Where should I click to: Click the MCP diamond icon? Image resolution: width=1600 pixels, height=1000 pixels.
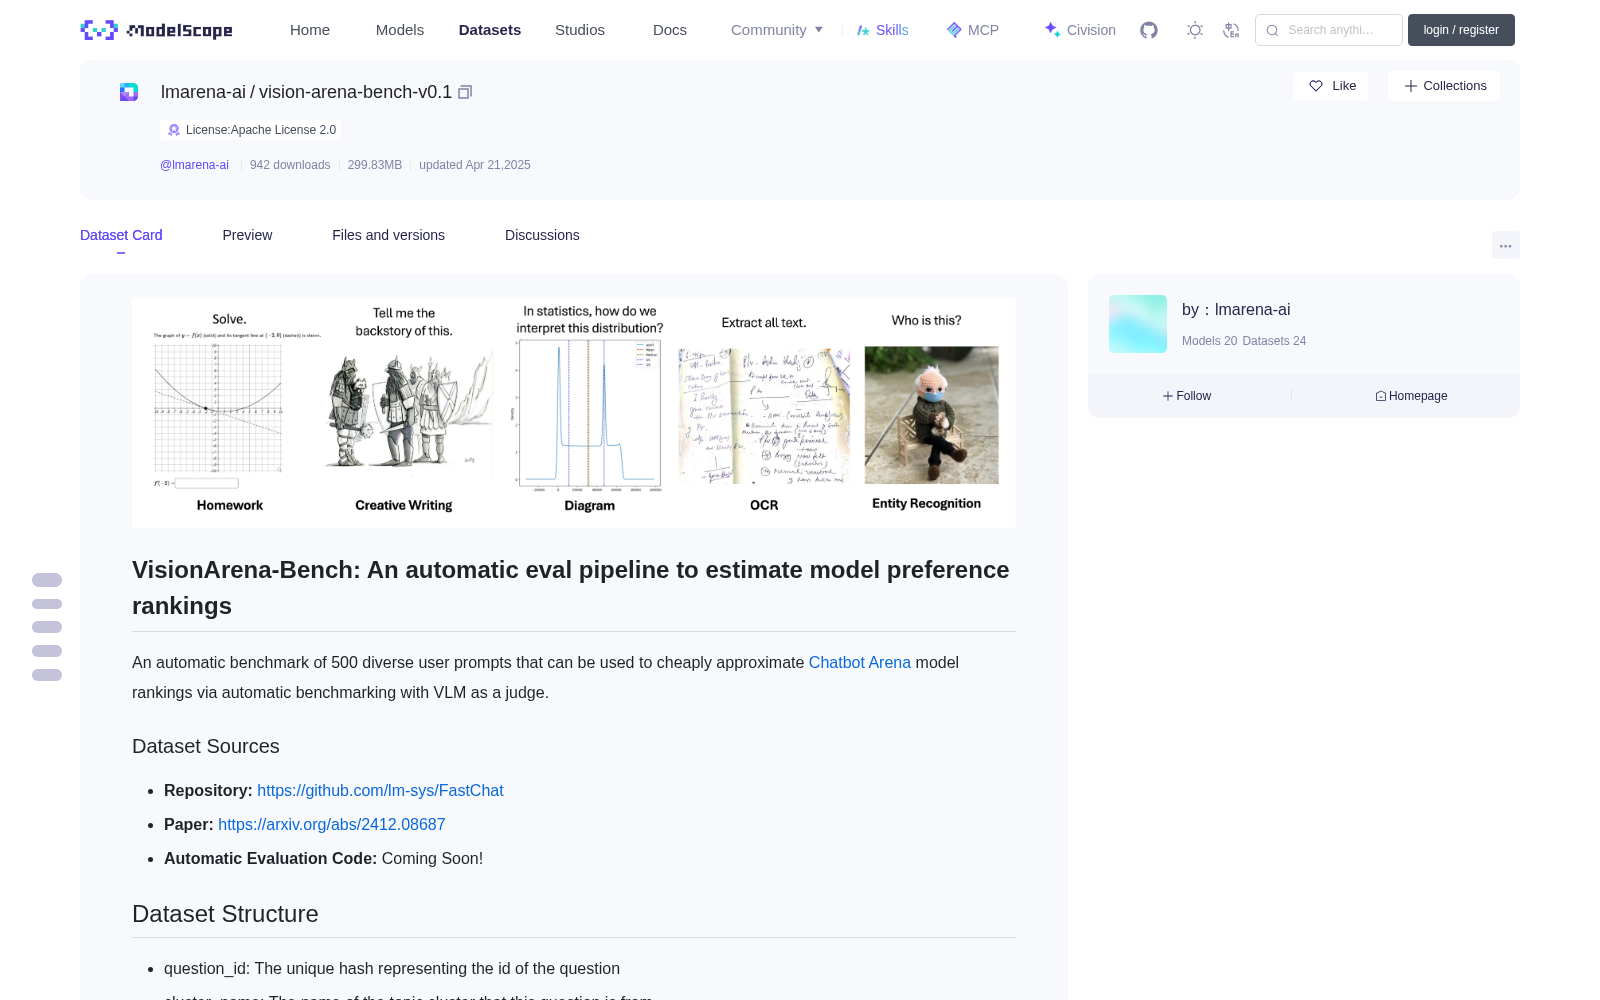pyautogui.click(x=954, y=30)
